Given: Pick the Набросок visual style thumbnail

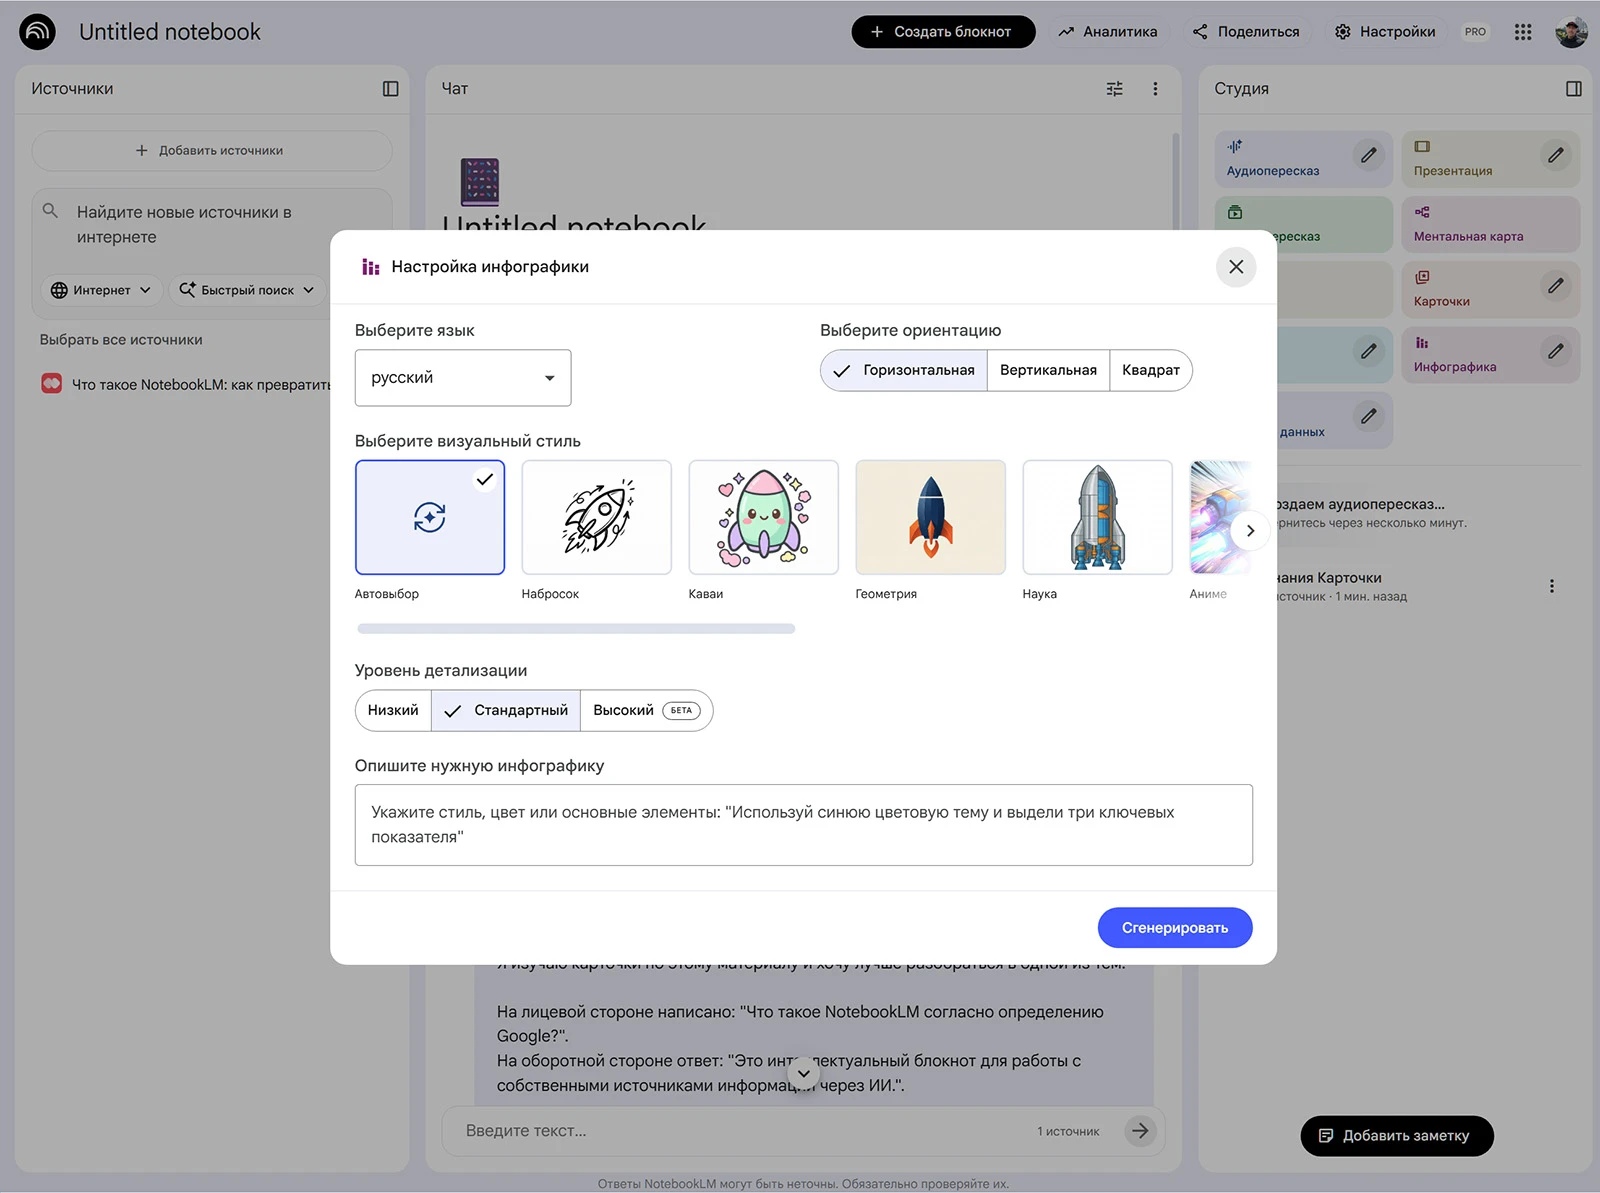Looking at the screenshot, I should click(x=596, y=518).
